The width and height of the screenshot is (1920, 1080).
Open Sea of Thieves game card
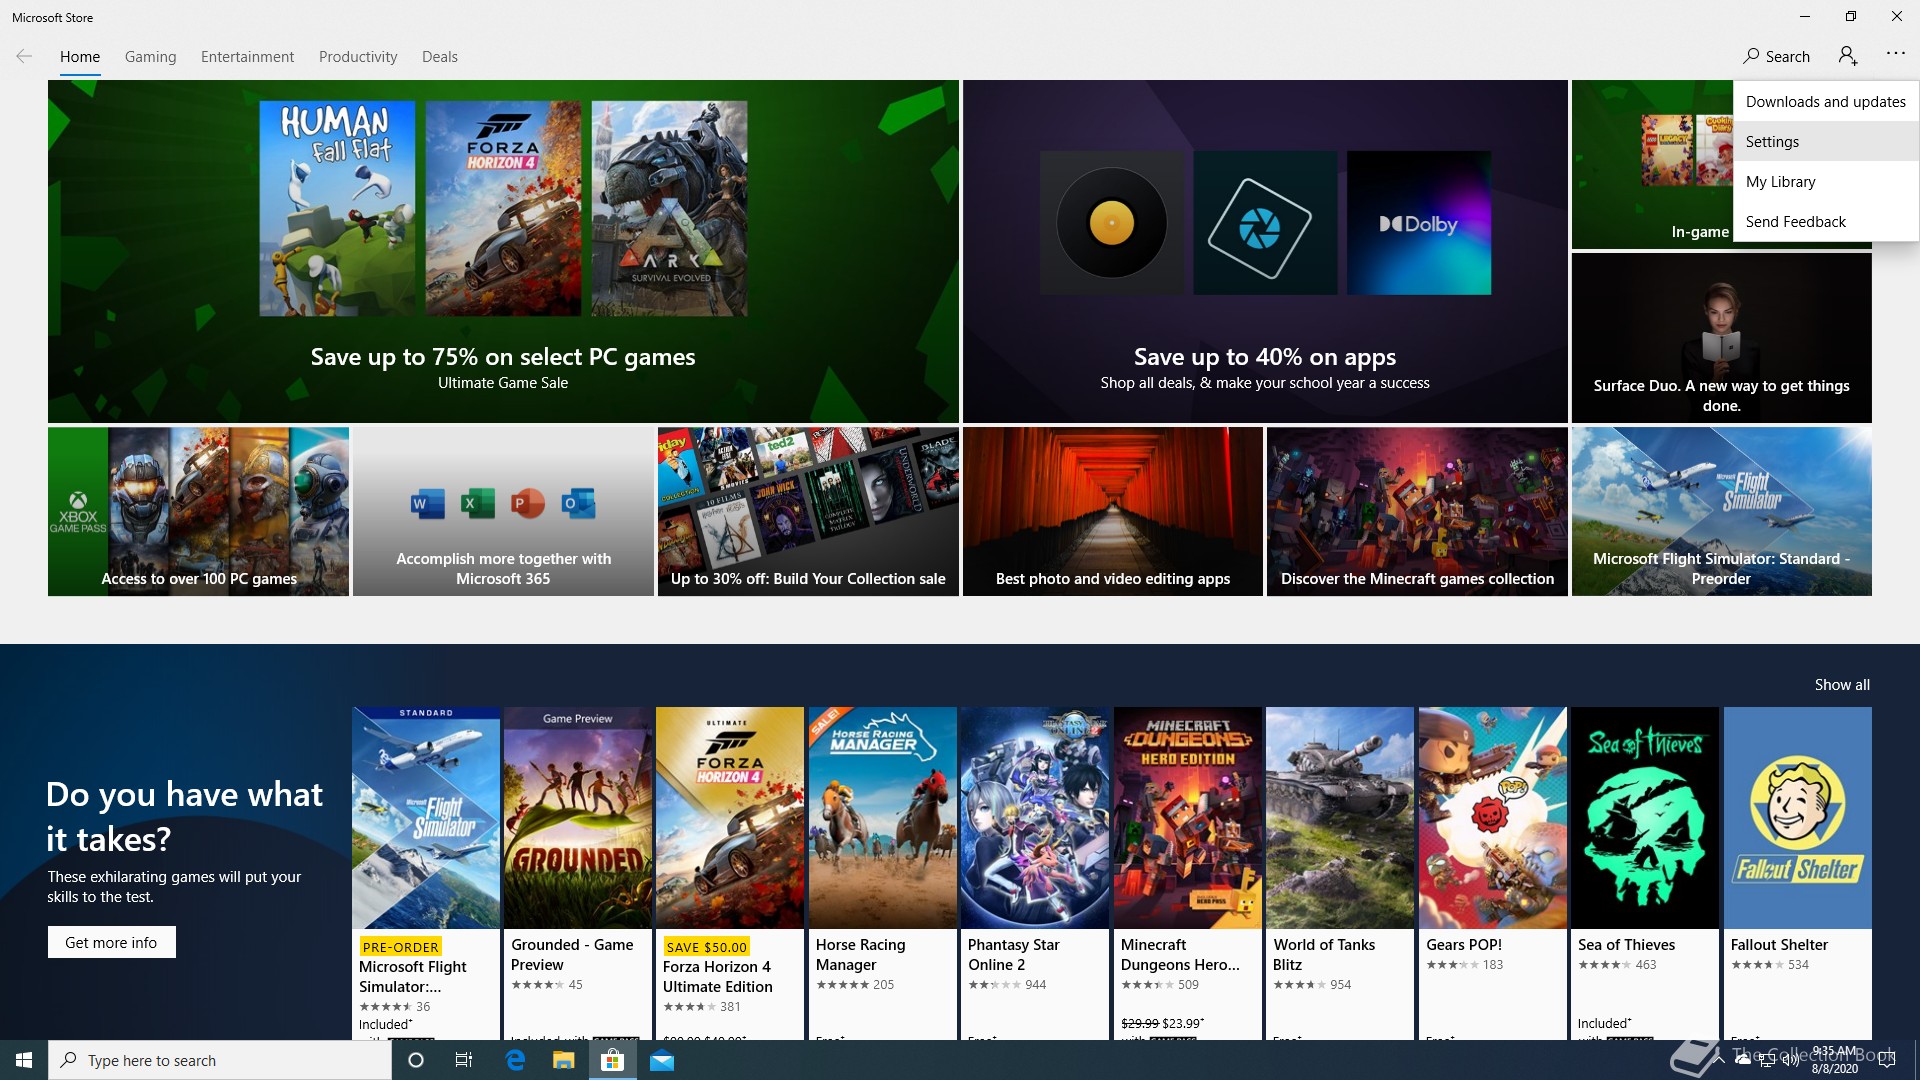point(1645,873)
